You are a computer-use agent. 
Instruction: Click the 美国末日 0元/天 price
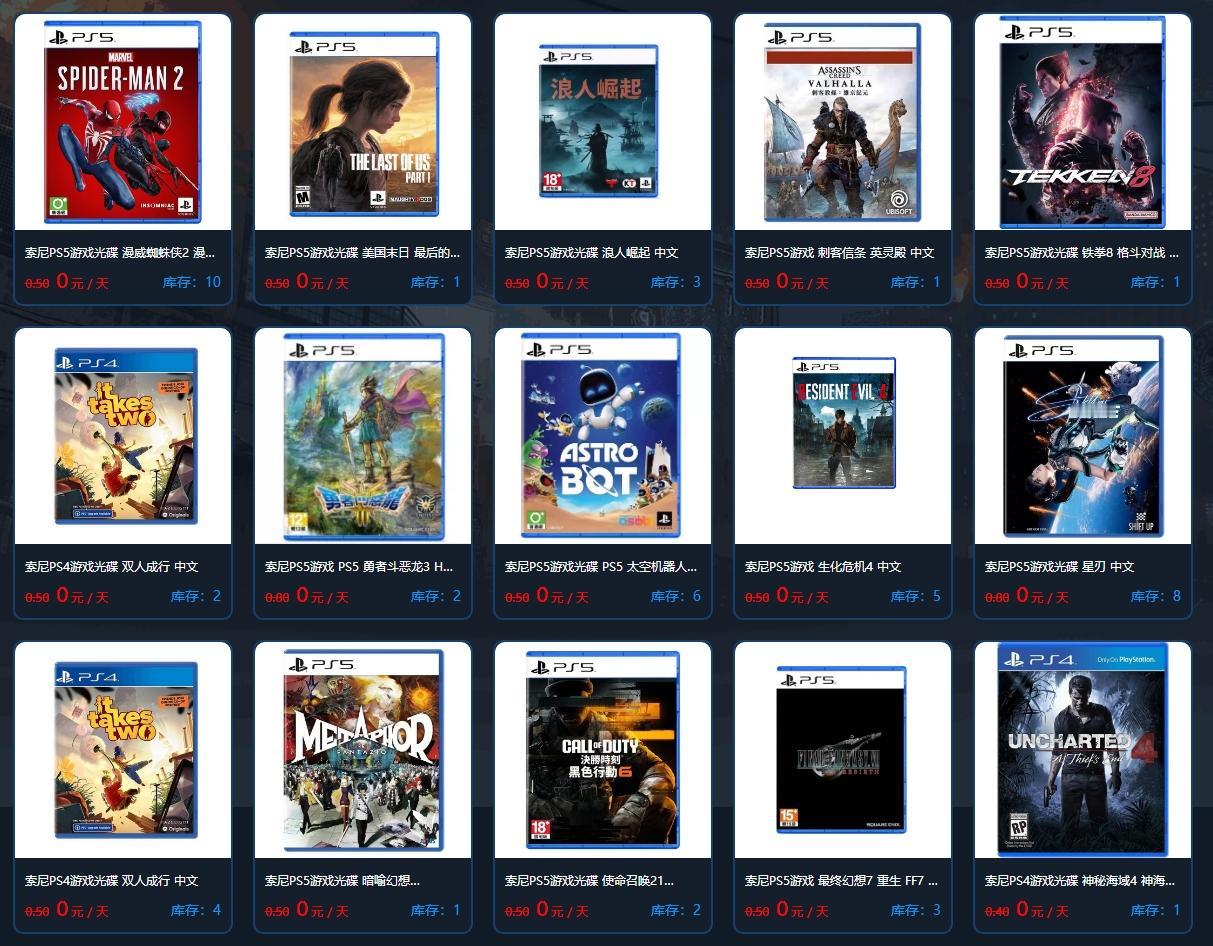(323, 282)
